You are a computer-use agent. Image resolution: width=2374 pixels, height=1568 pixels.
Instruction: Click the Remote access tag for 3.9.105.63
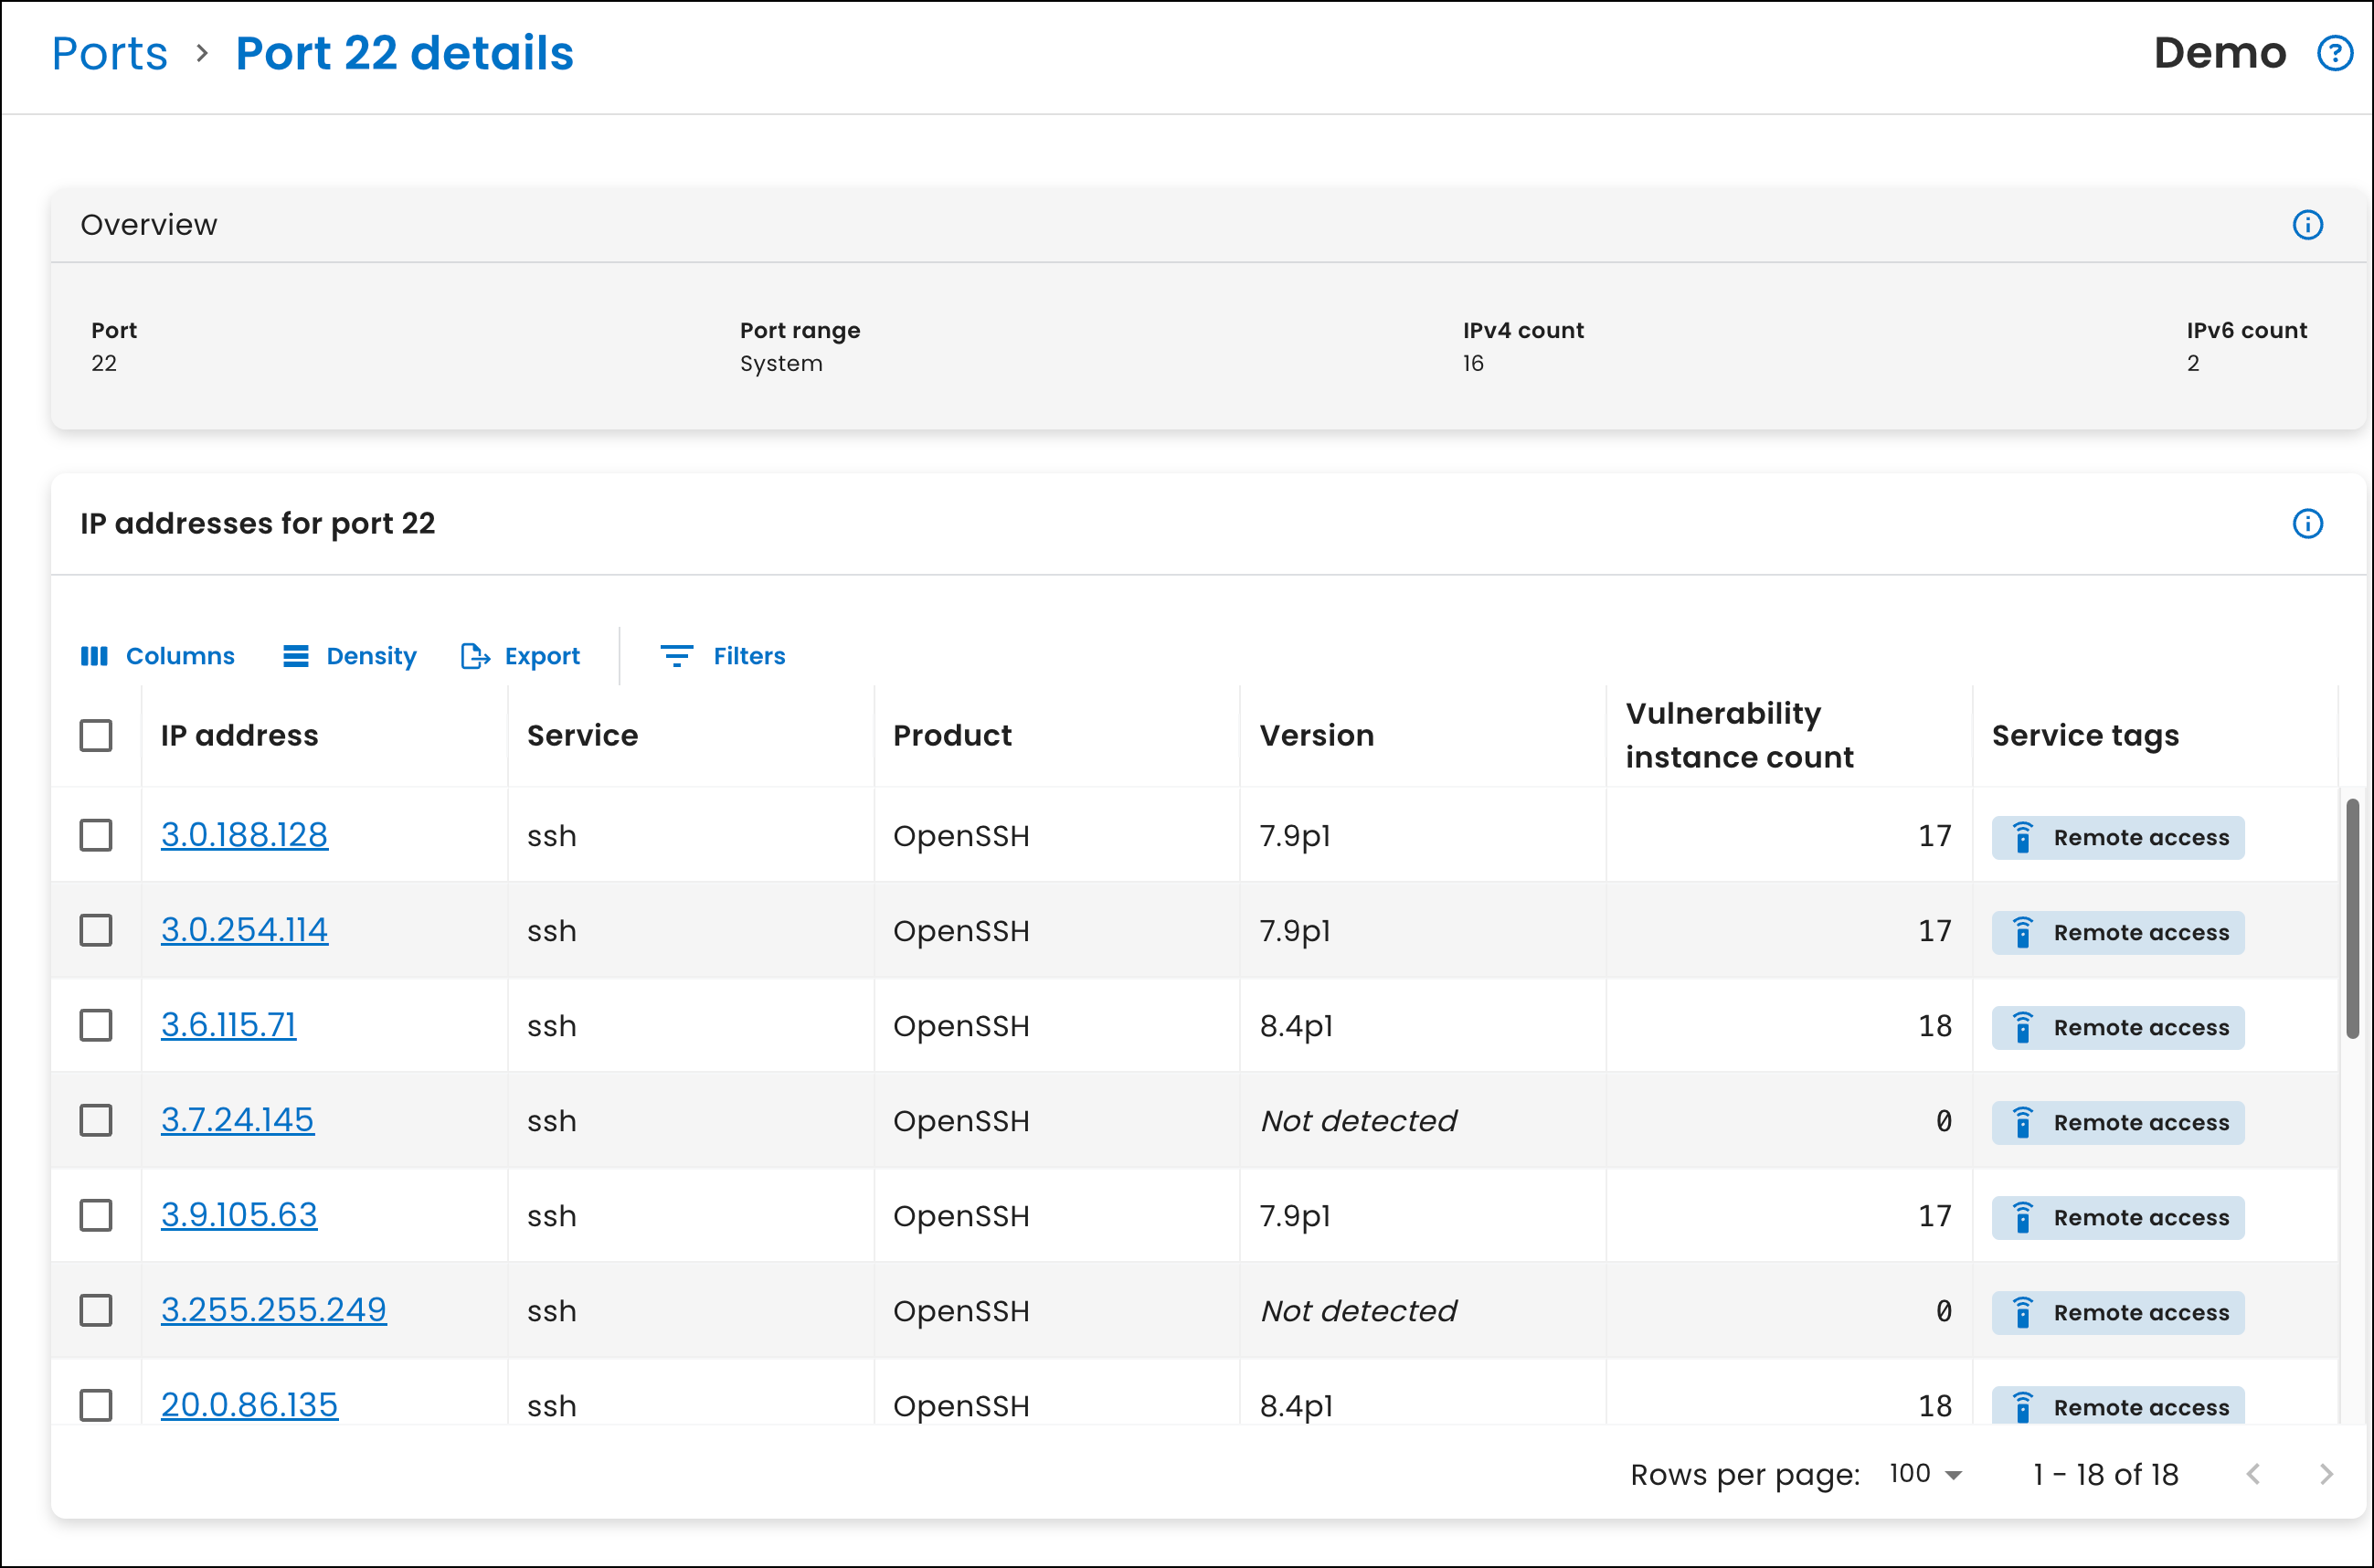coord(2117,1217)
